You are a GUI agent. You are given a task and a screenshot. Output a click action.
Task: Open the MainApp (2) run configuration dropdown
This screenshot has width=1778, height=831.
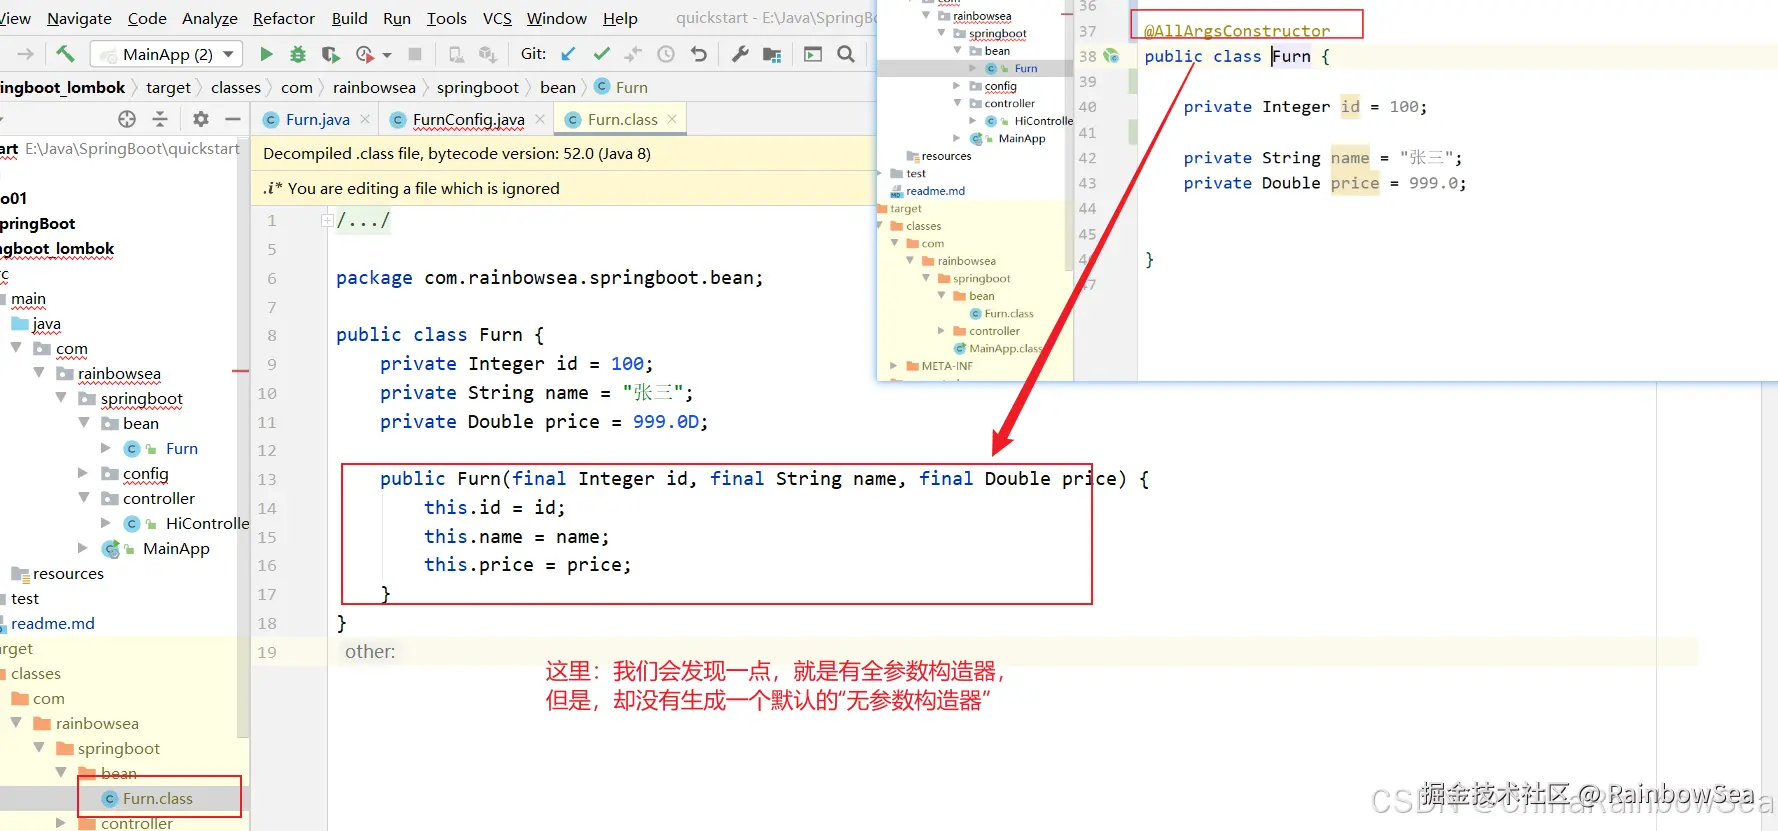tap(167, 54)
